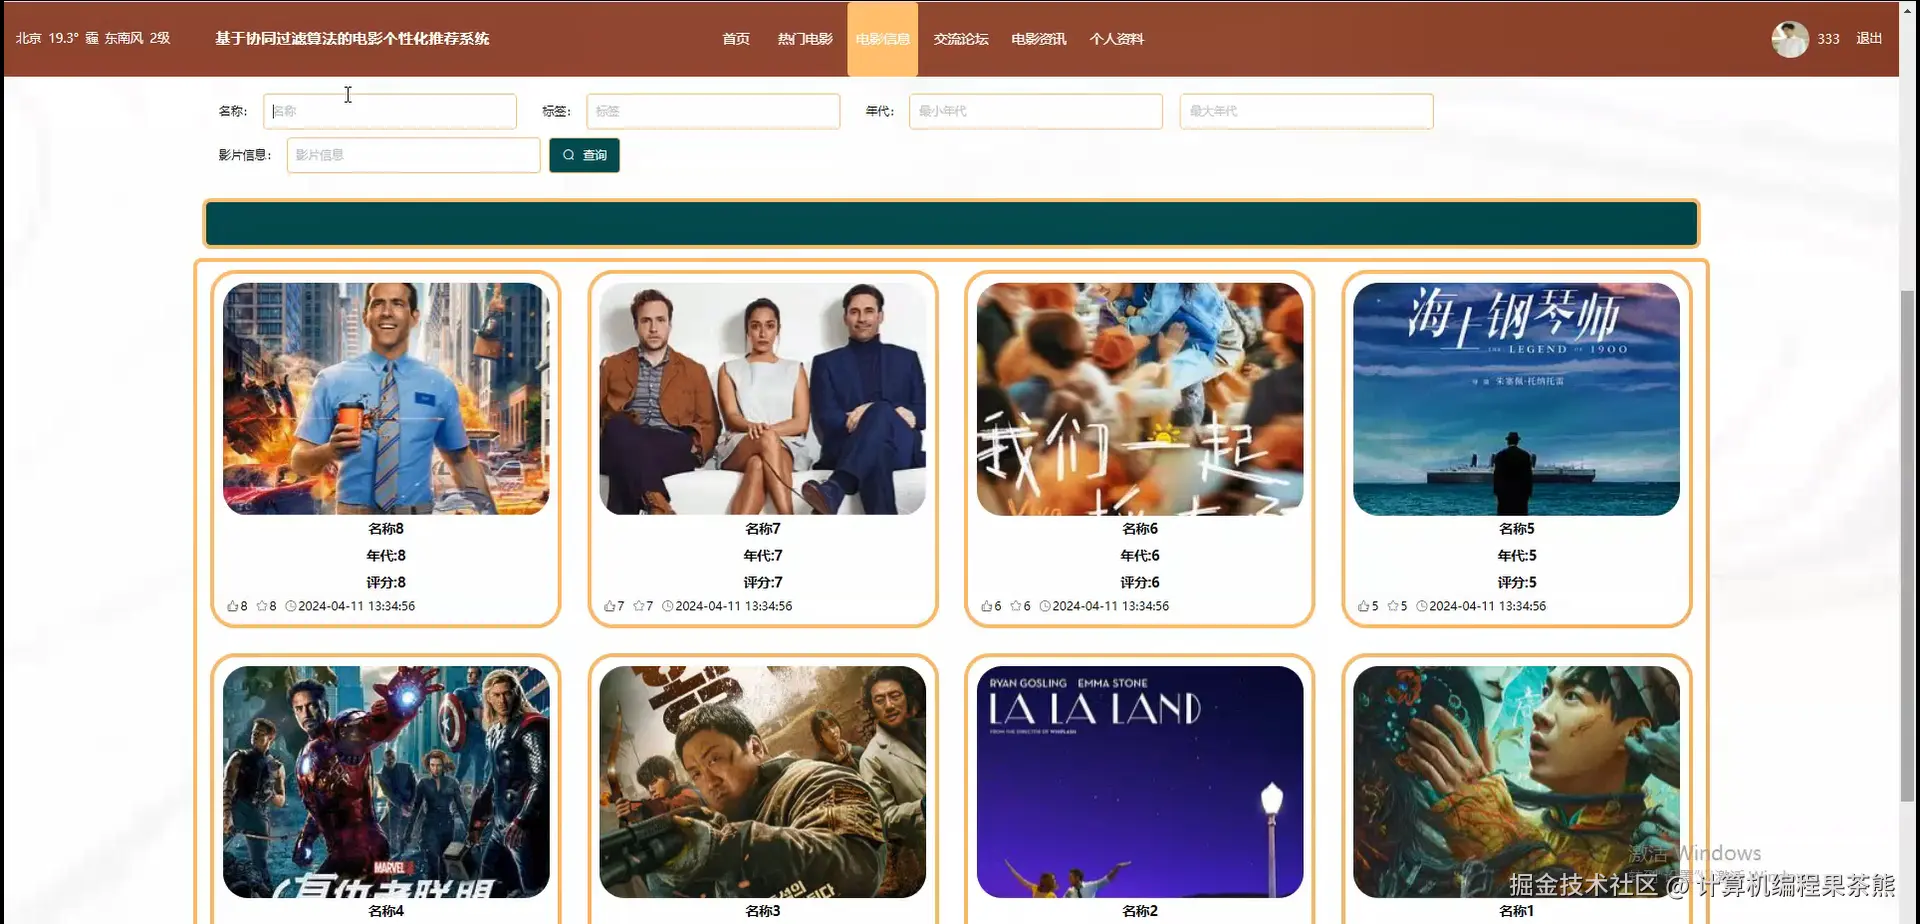Click the user avatar in the header

[1790, 39]
